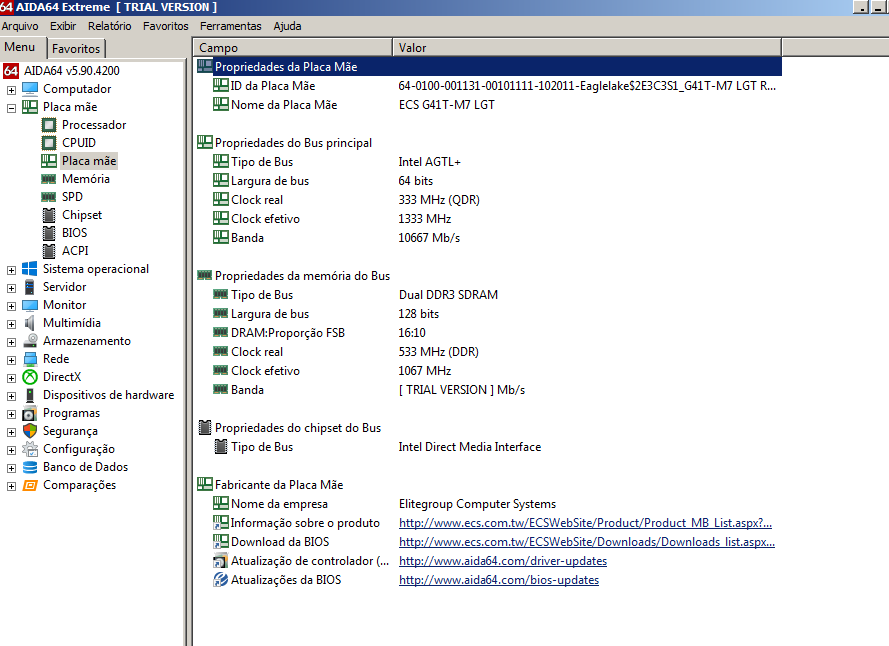
Task: Click the Segurança shield icon
Action: coord(30,431)
